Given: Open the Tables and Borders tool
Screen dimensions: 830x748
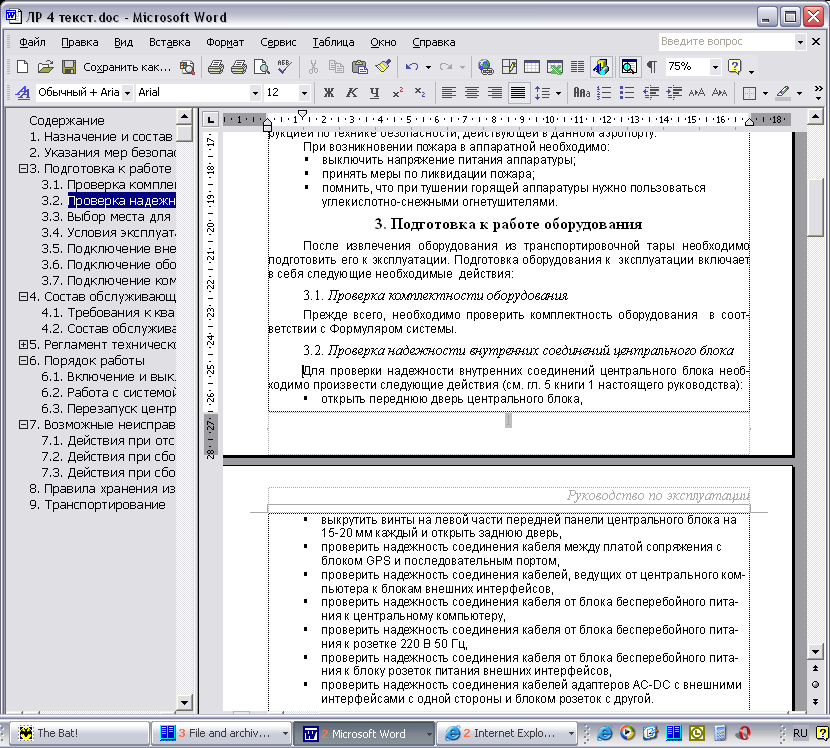Looking at the screenshot, I should (509, 67).
